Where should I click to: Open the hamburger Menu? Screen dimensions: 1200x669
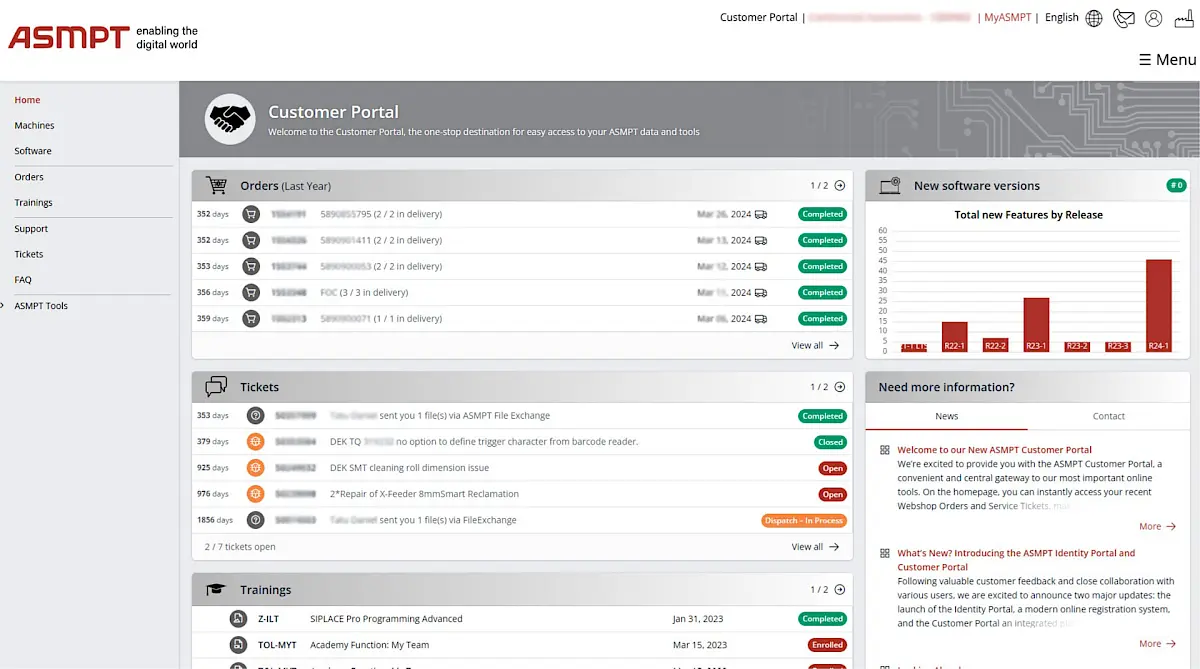pyautogui.click(x=1167, y=60)
